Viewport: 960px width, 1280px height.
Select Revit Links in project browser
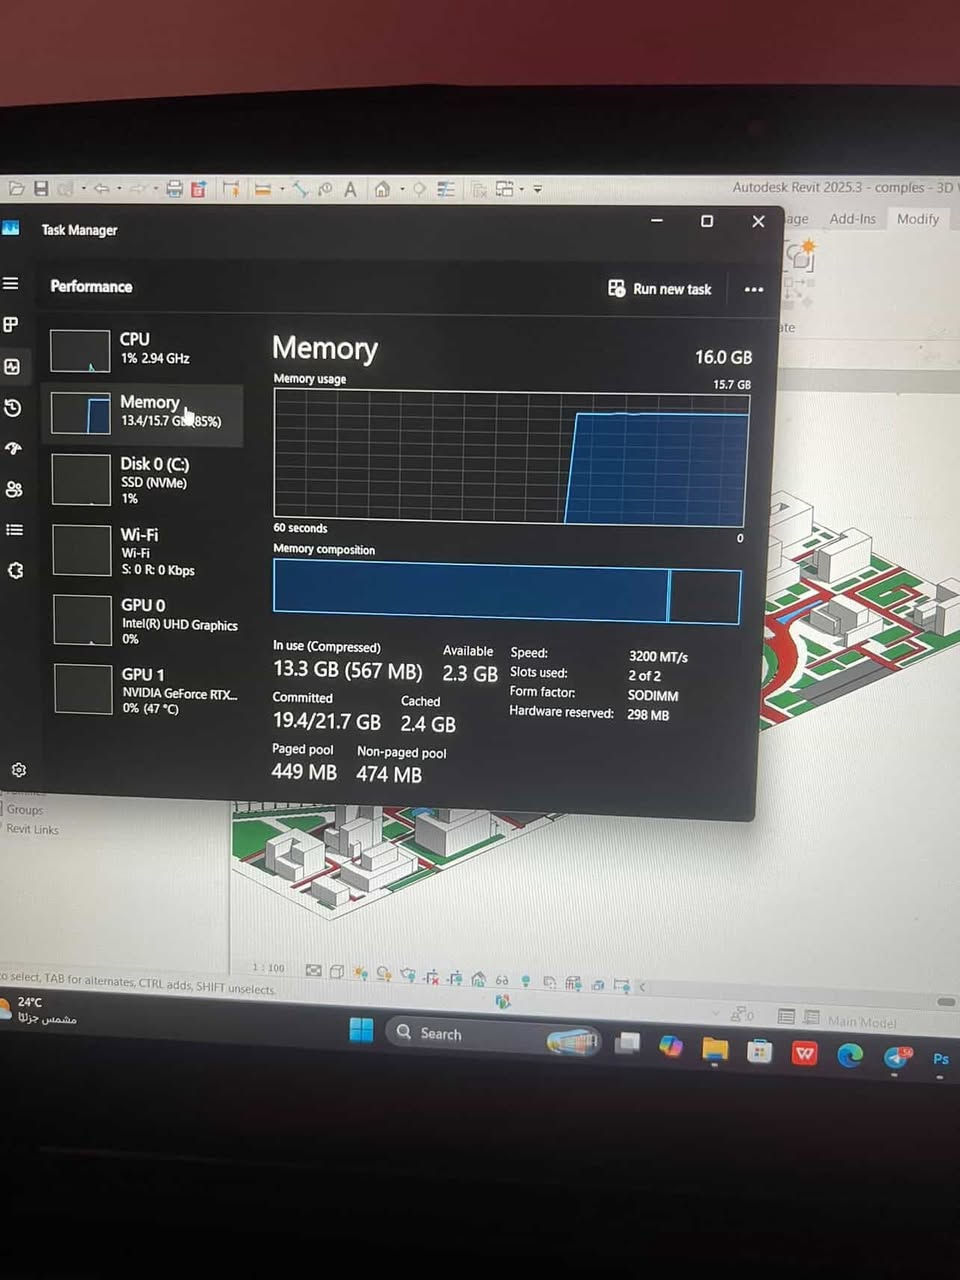click(32, 829)
